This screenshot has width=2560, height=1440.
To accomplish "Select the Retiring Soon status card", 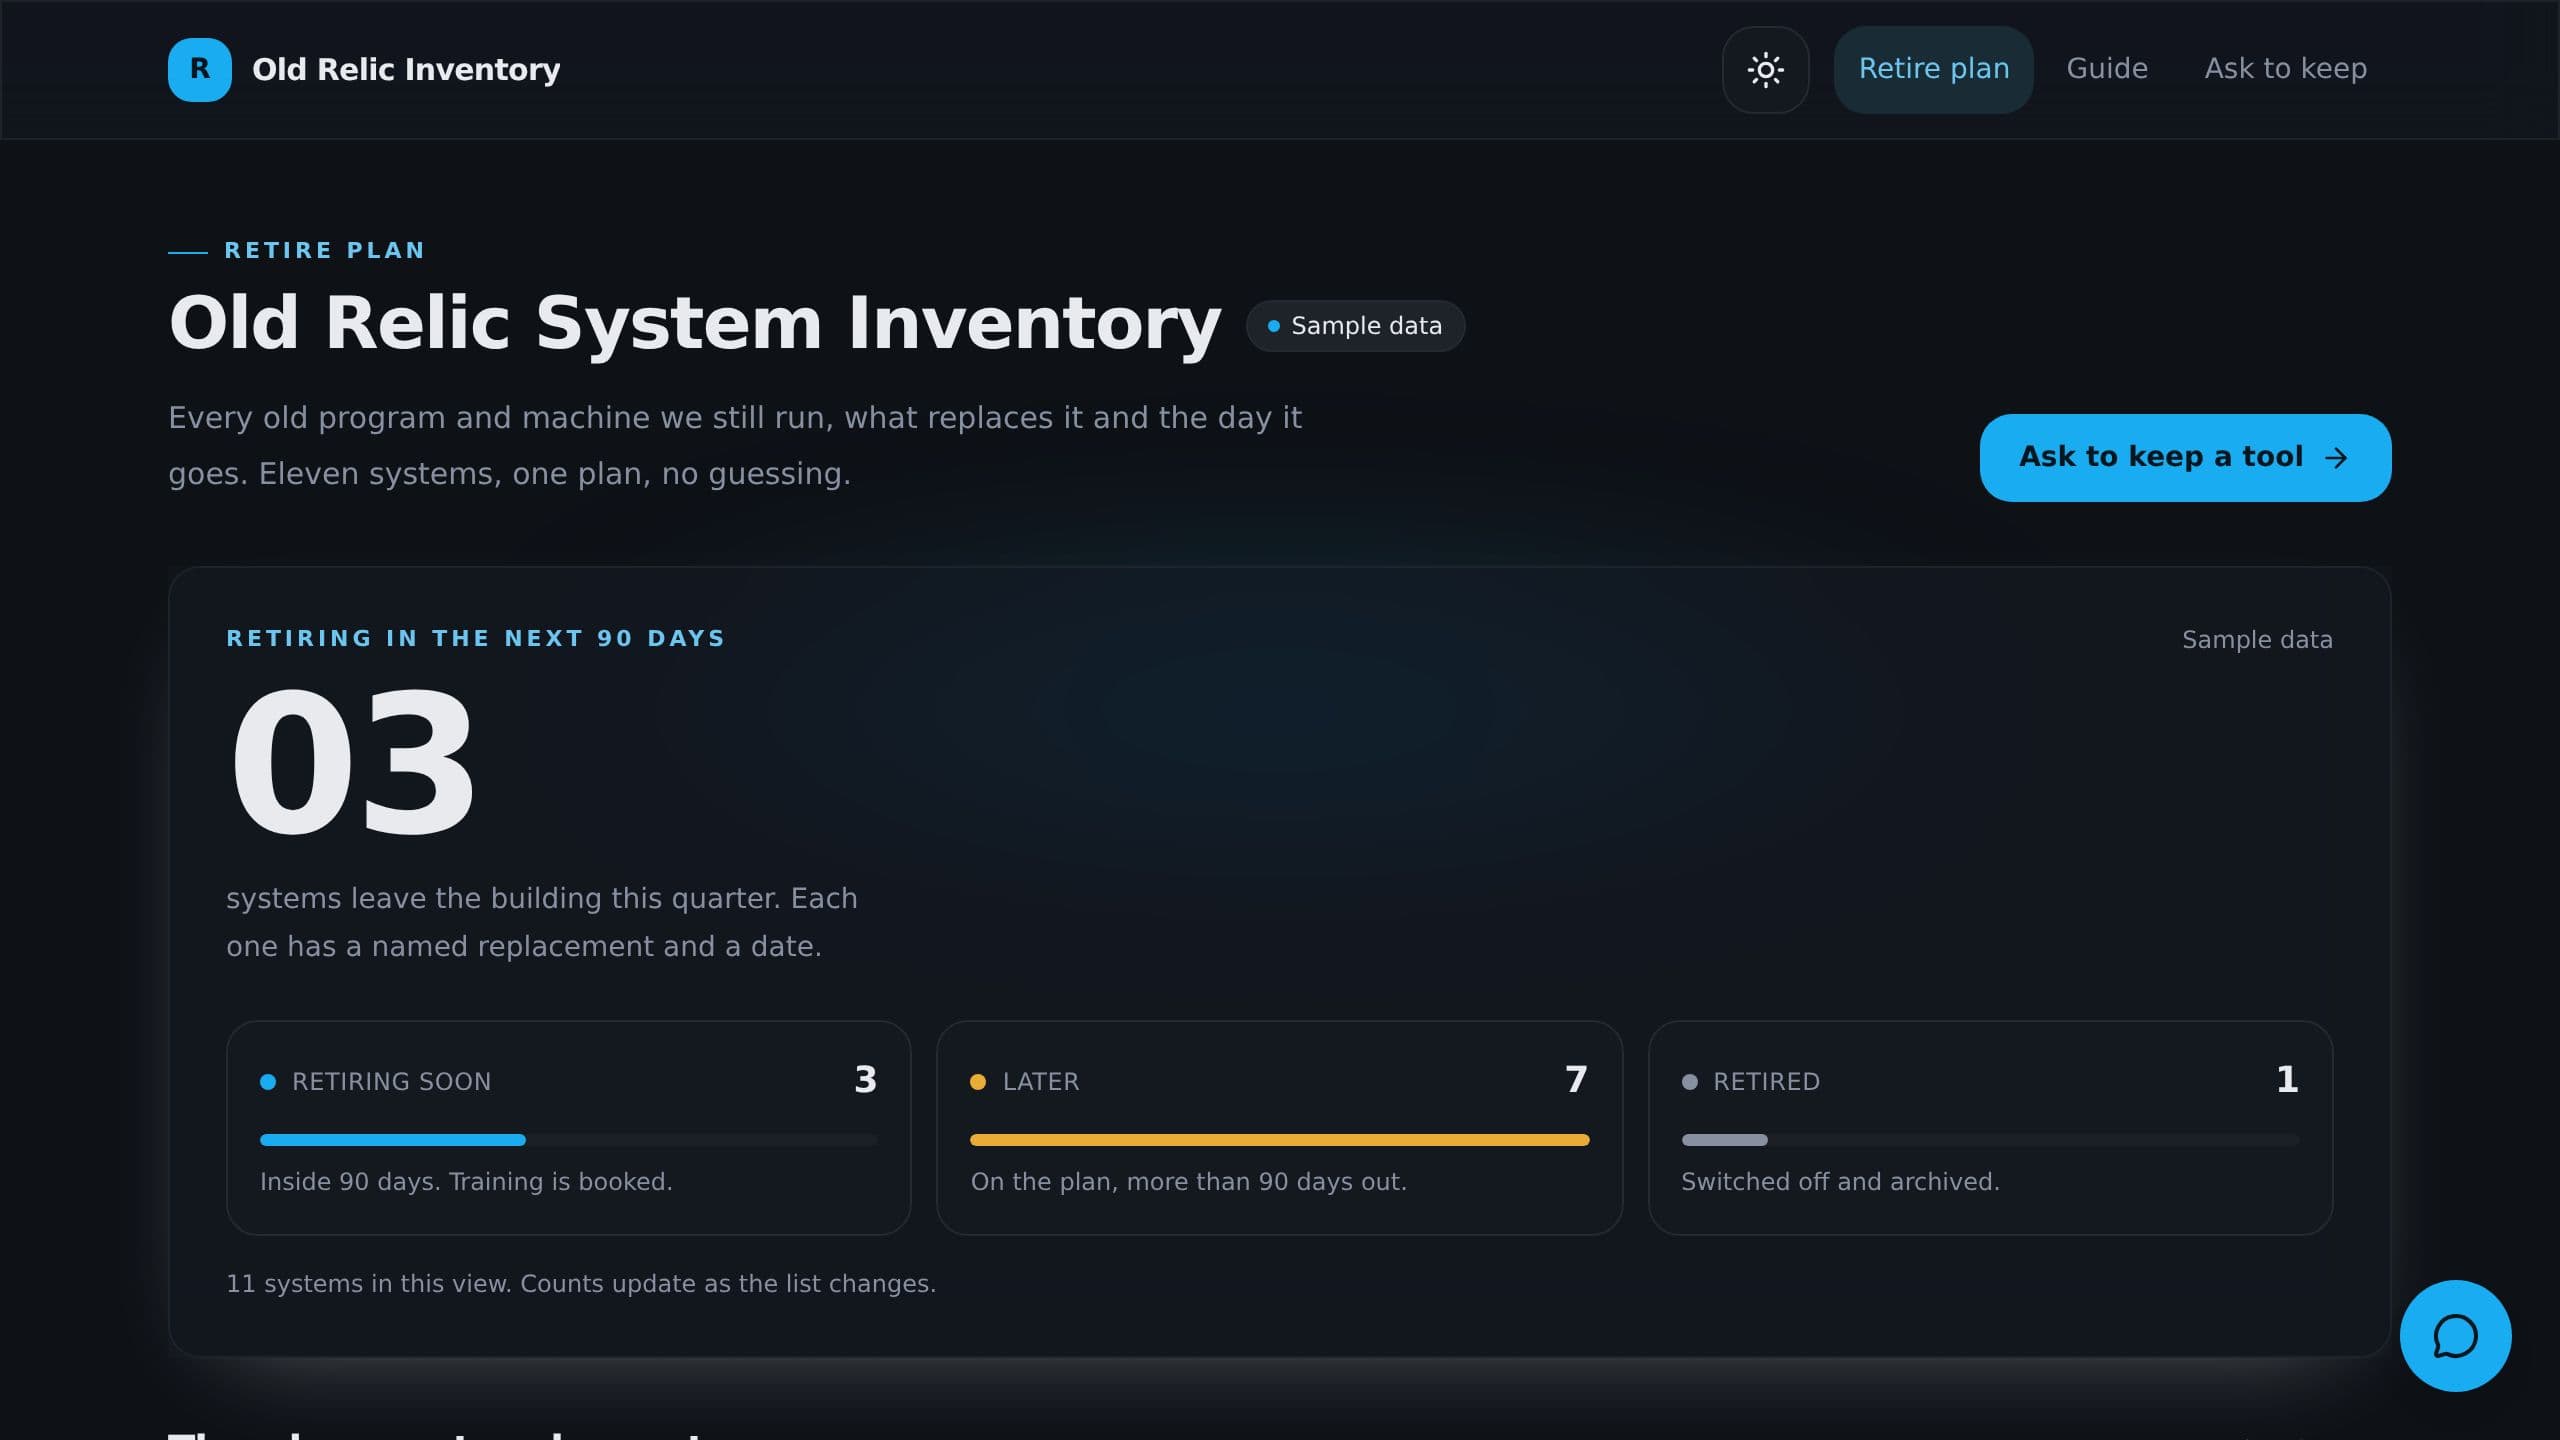I will (x=569, y=1127).
